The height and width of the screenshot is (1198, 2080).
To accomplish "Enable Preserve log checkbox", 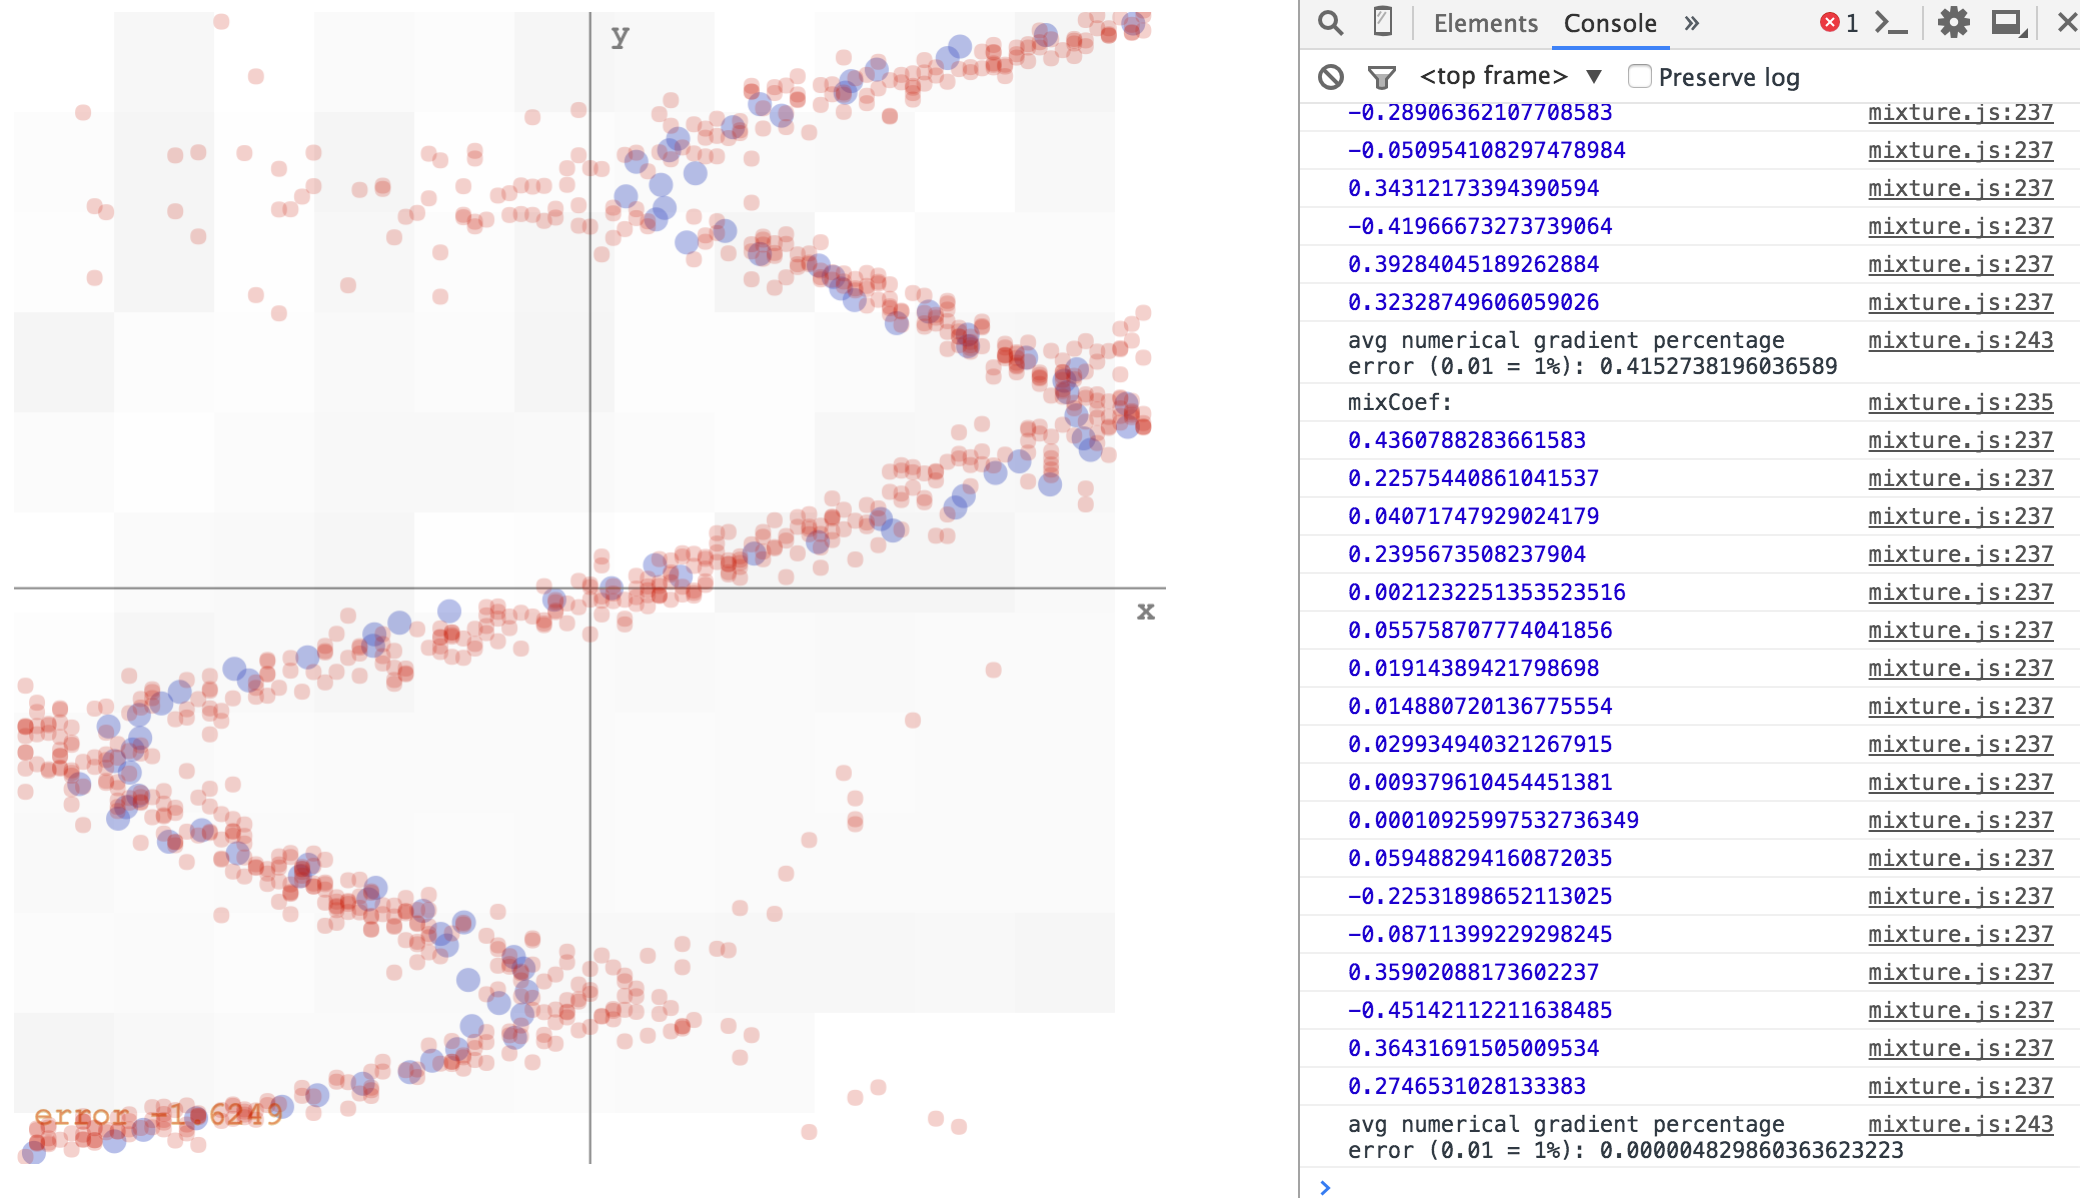I will coord(1640,77).
